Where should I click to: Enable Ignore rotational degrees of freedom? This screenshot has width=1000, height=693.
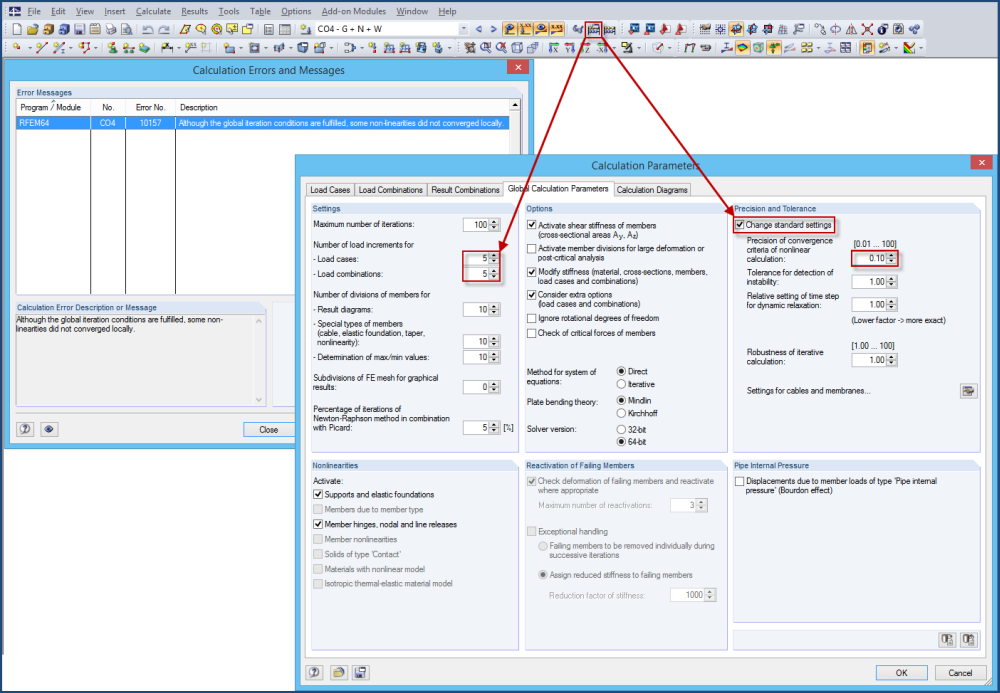coord(531,318)
